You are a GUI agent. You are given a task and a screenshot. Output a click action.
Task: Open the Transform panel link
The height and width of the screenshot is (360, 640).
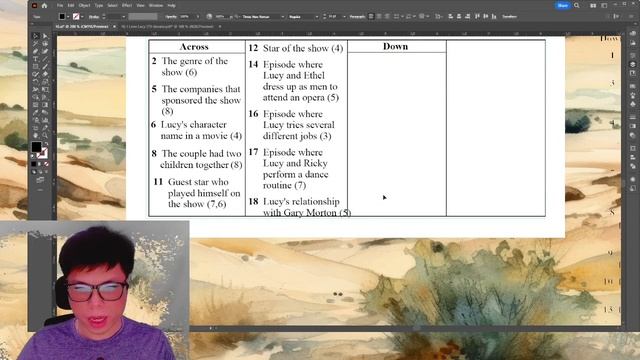click(509, 17)
